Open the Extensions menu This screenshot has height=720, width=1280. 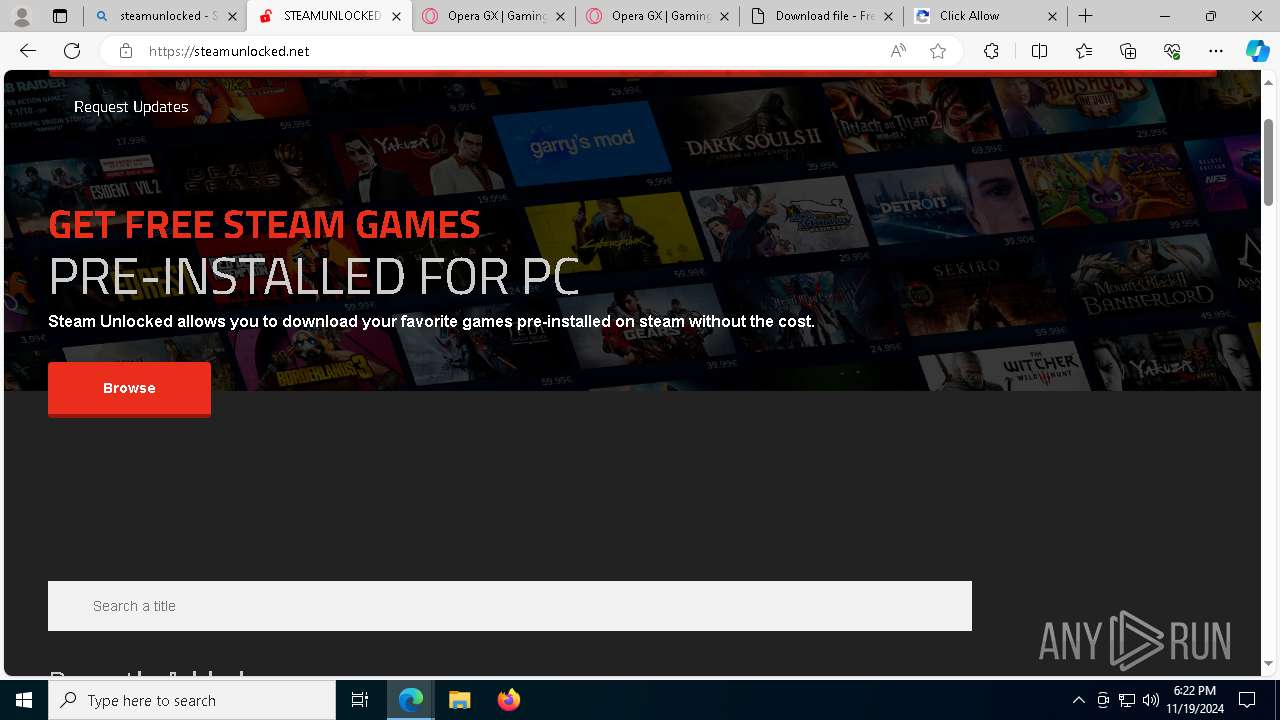(x=991, y=51)
